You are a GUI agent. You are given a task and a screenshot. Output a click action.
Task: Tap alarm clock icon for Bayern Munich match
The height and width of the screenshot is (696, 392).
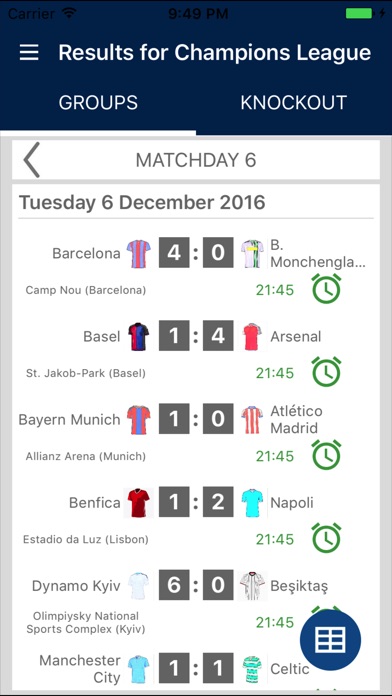326,455
